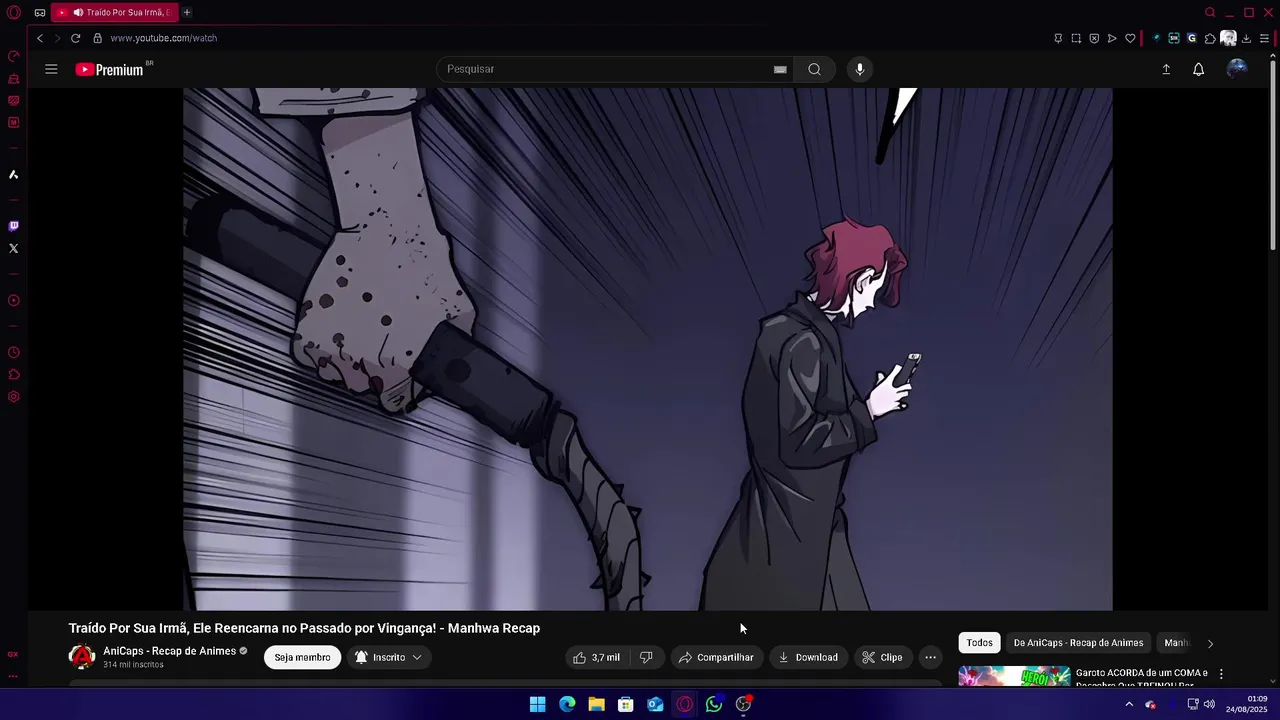Go back to the previous page

[40, 38]
